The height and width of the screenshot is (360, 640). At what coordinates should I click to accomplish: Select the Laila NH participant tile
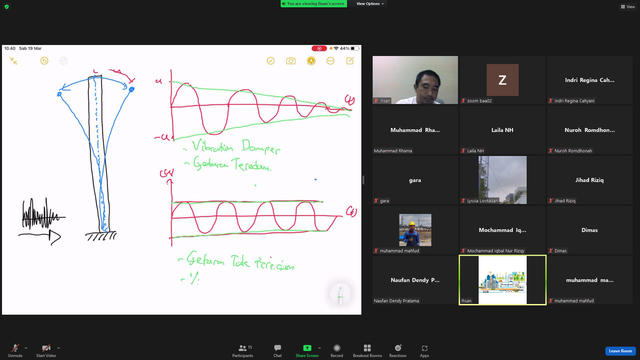pyautogui.click(x=502, y=130)
